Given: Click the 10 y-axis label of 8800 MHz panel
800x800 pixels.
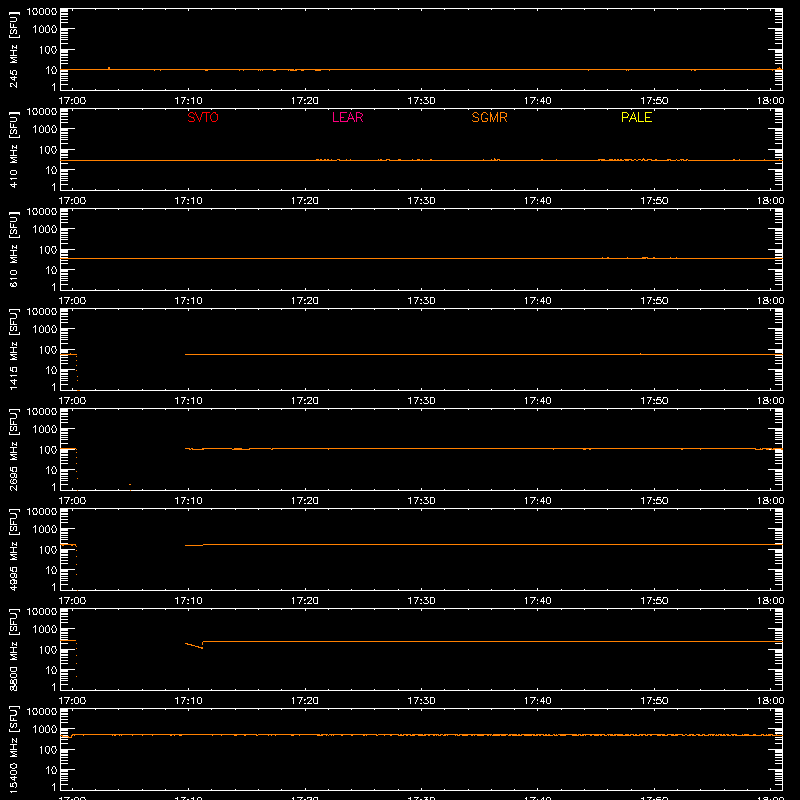Looking at the screenshot, I should click(51, 670).
